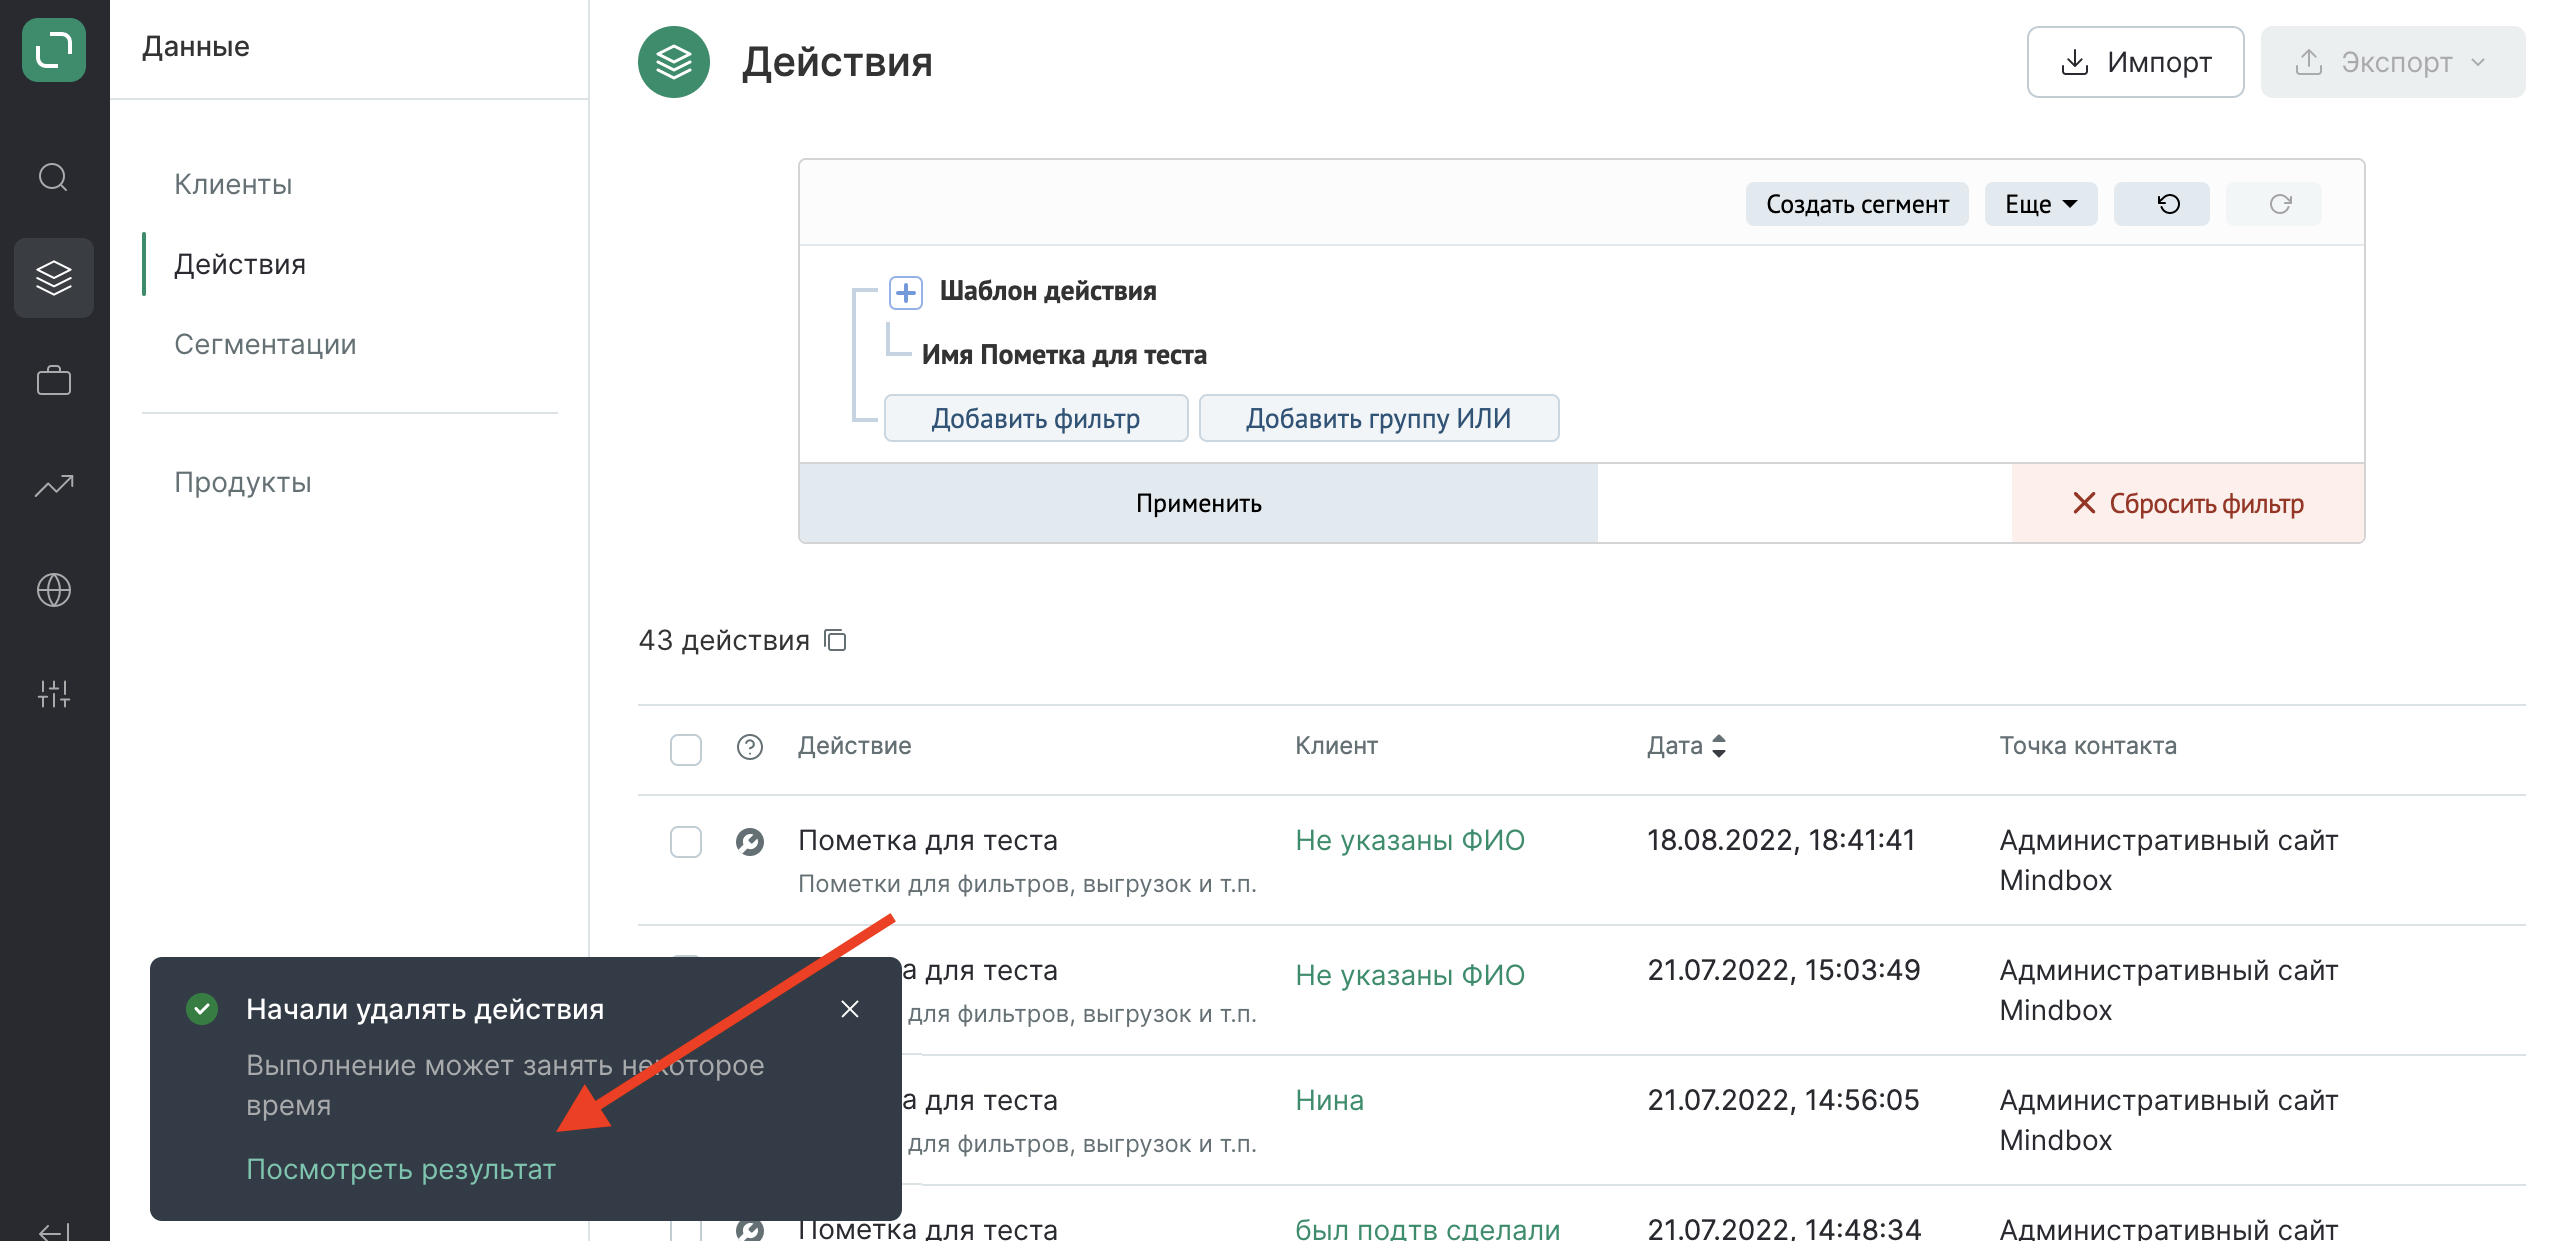Click the action type icon for 18.08.2022 row

pyautogui.click(x=750, y=842)
